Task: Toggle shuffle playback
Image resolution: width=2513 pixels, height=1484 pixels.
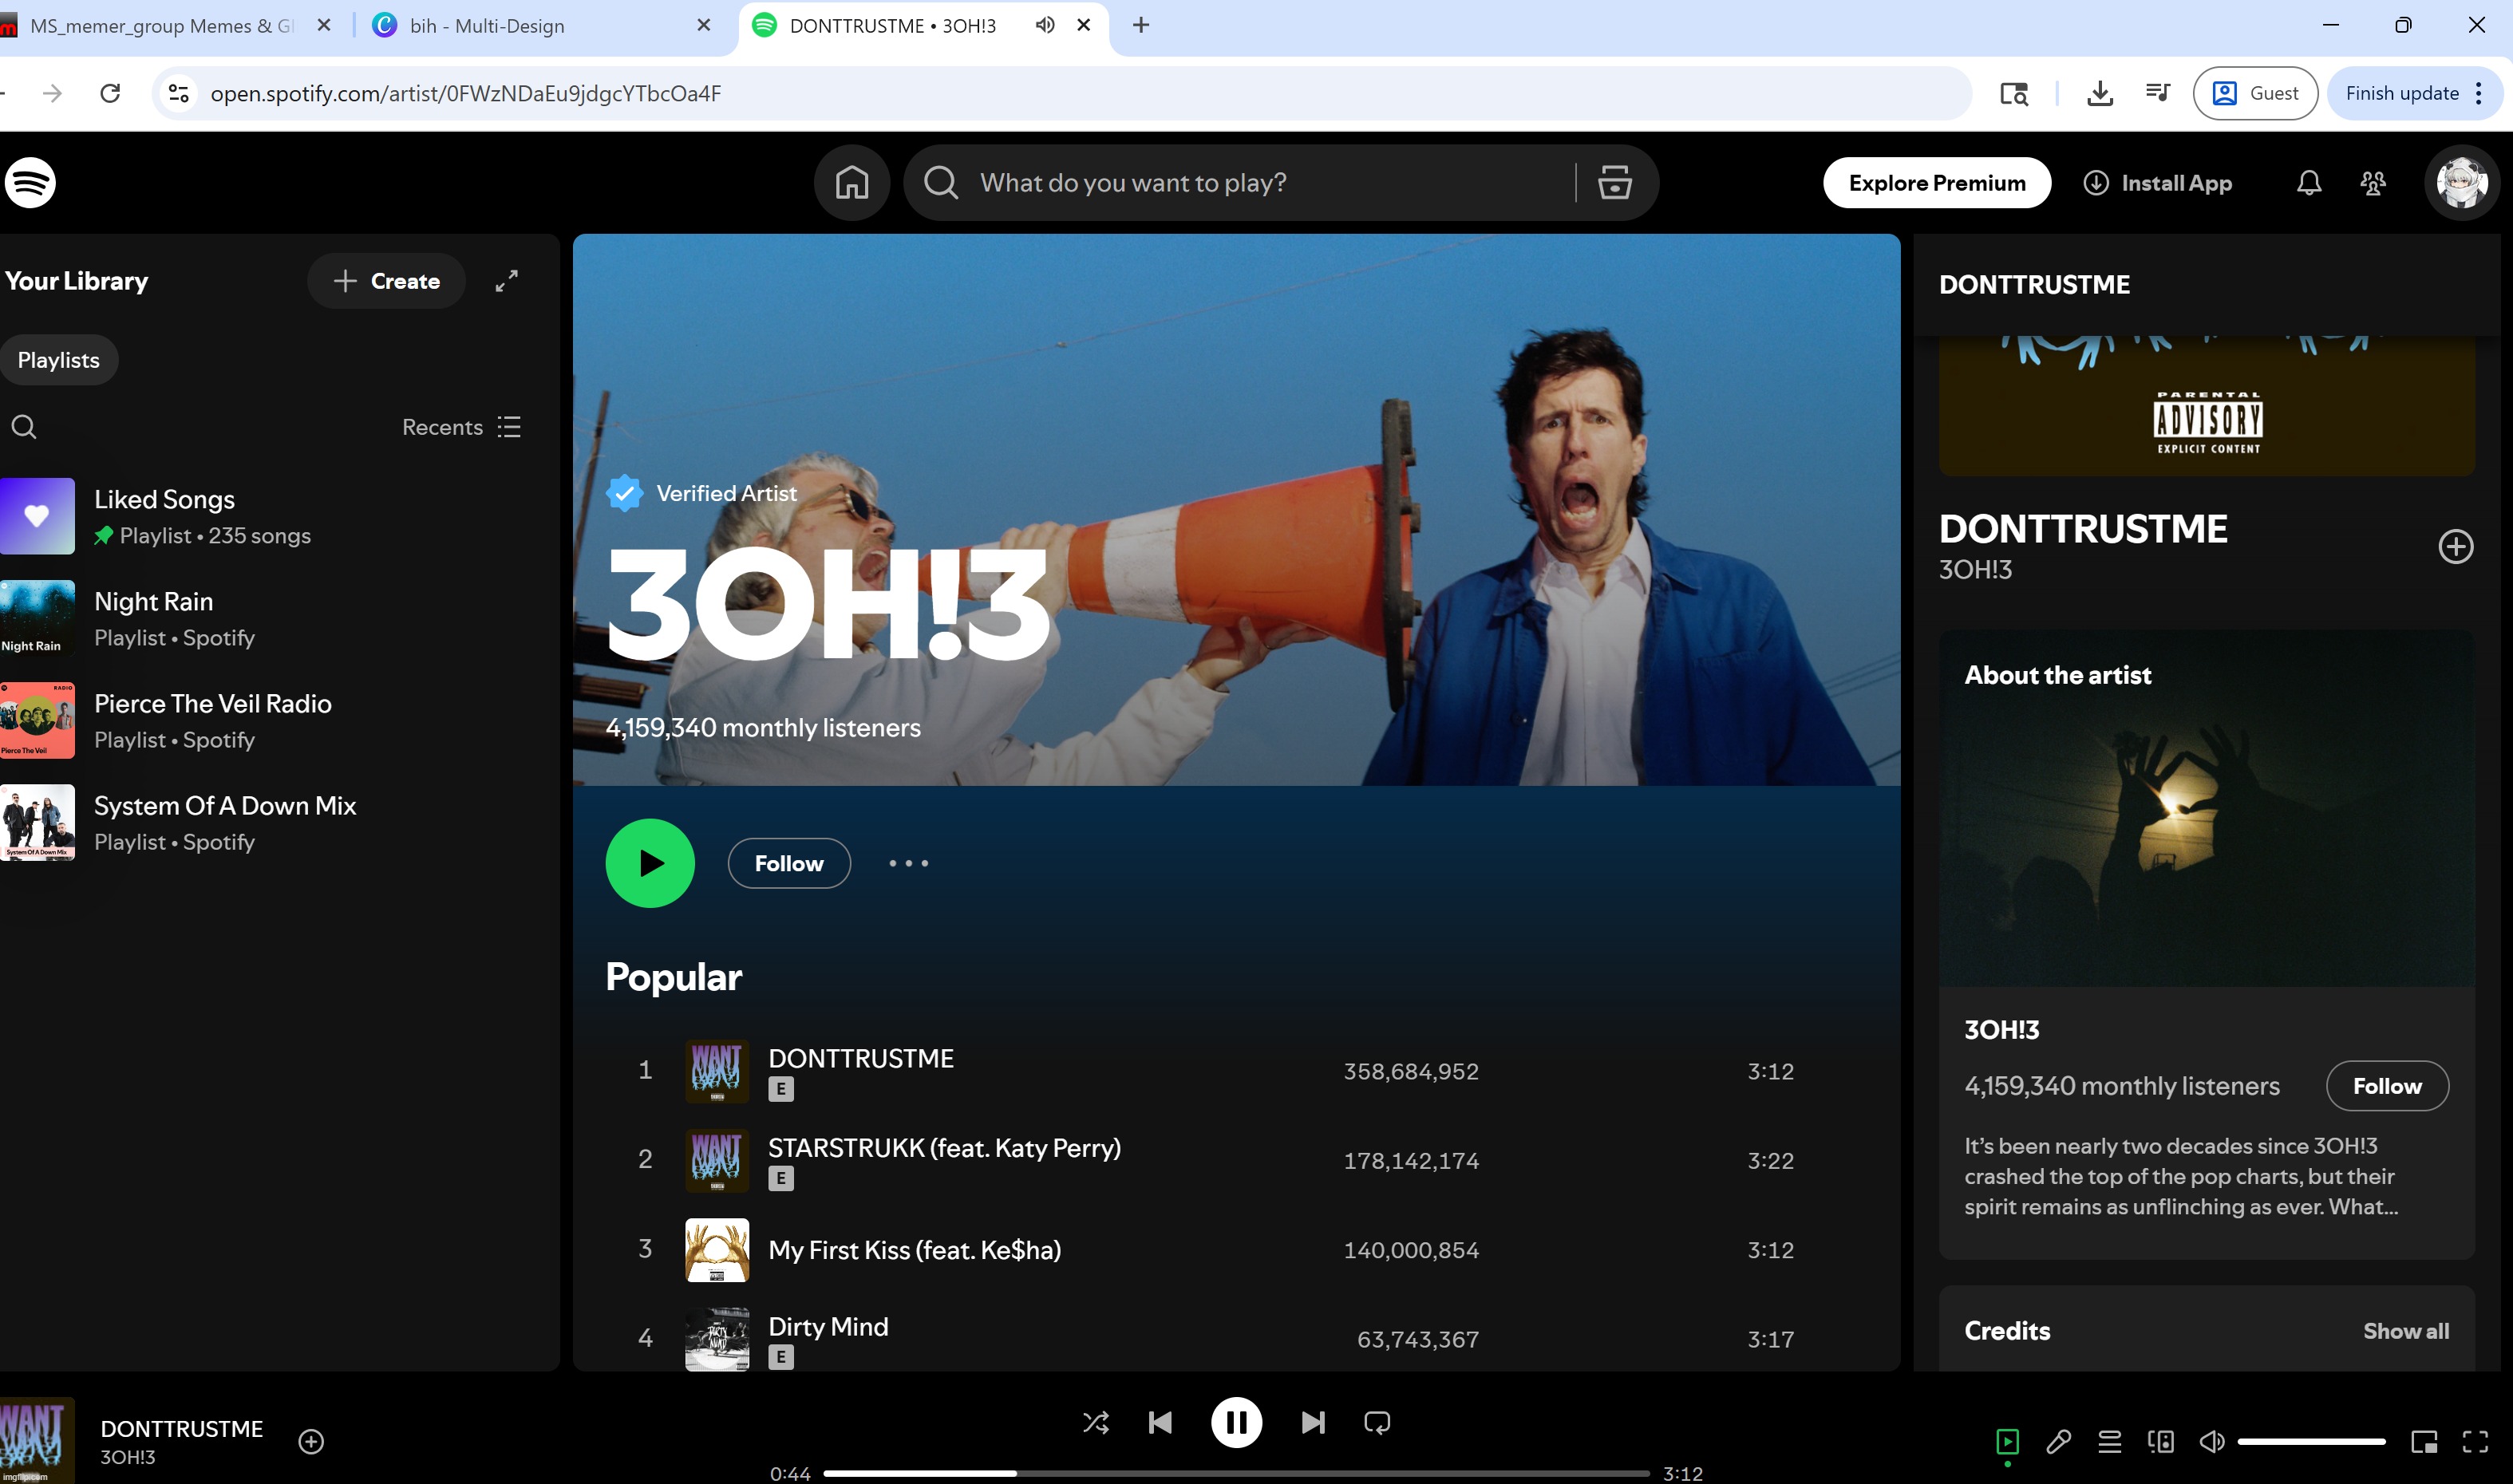Action: tap(1095, 1422)
